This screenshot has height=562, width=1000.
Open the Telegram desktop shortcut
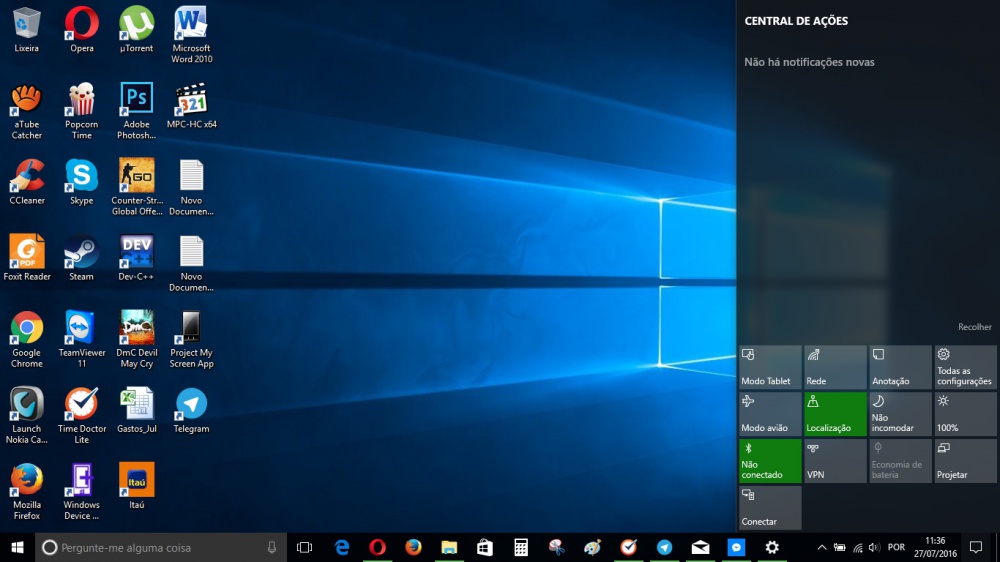pos(191,405)
